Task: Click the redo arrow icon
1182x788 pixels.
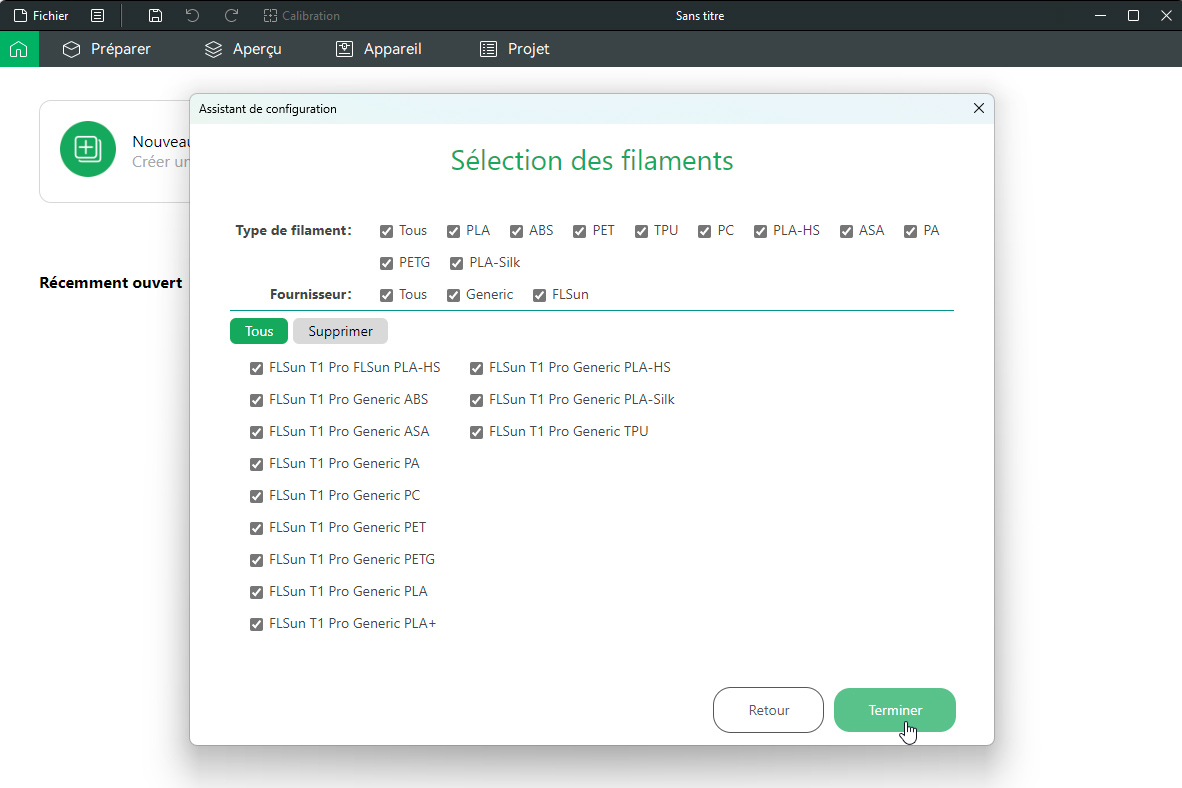Action: pyautogui.click(x=231, y=16)
